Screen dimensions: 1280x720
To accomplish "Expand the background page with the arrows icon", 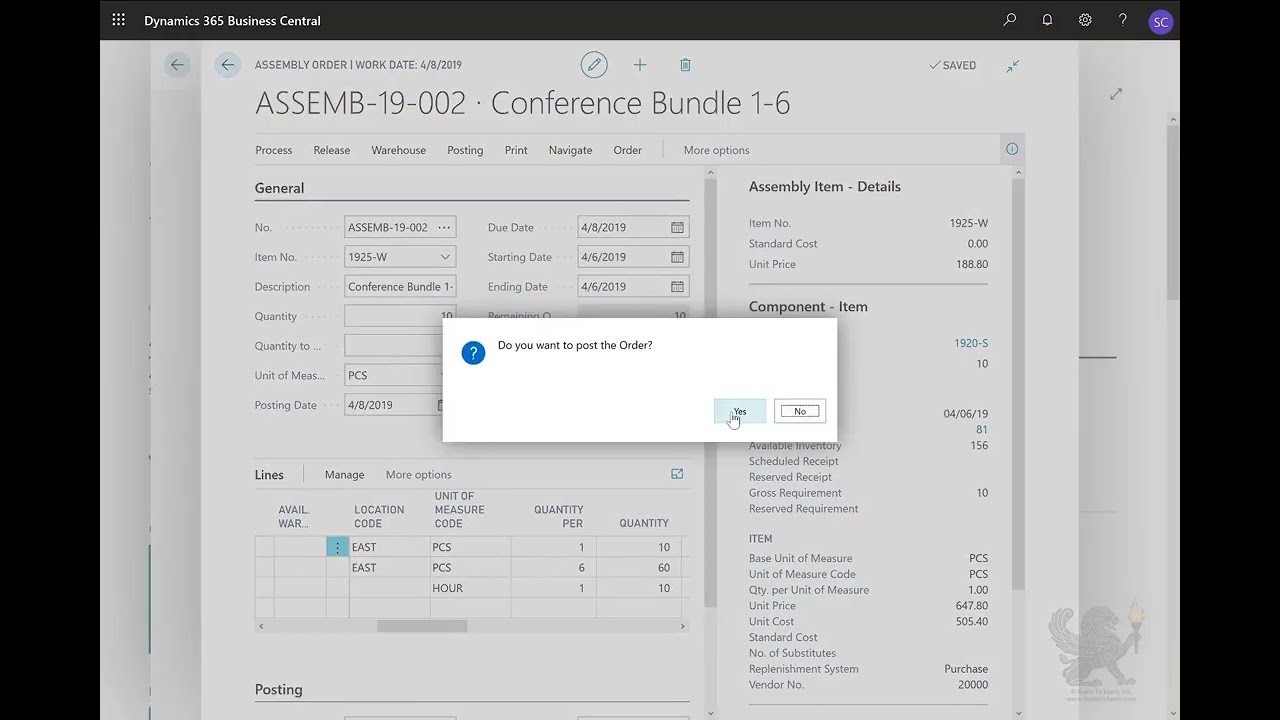I will coord(1116,94).
